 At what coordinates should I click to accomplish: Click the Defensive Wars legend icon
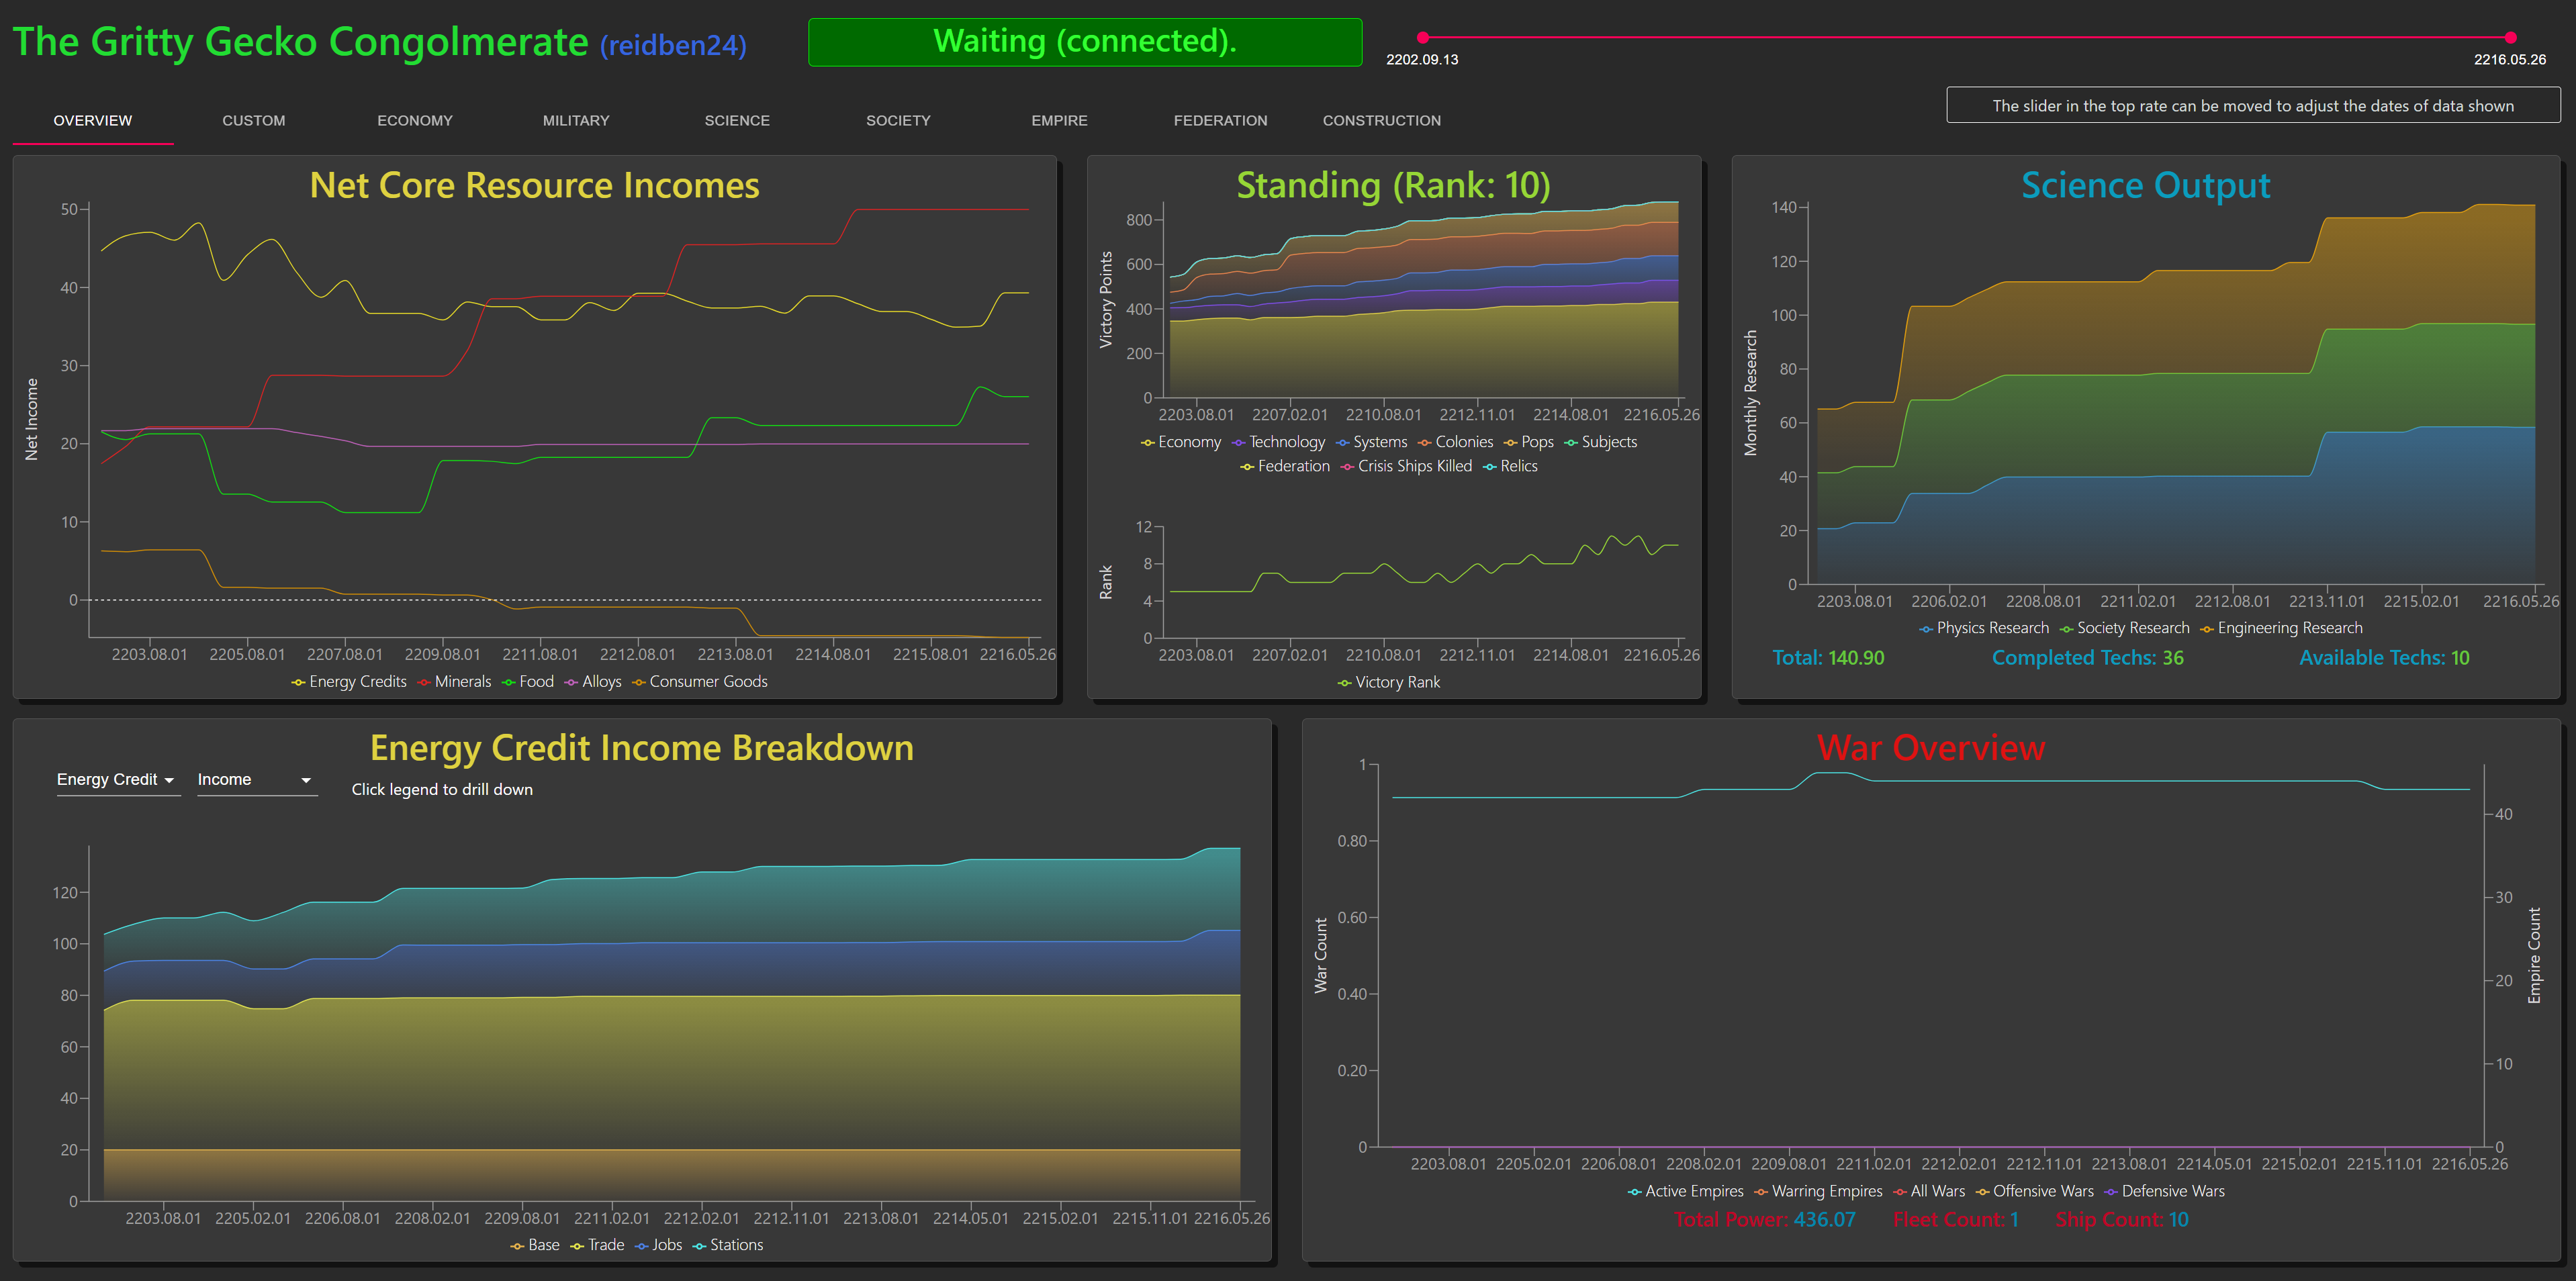(x=2111, y=1192)
